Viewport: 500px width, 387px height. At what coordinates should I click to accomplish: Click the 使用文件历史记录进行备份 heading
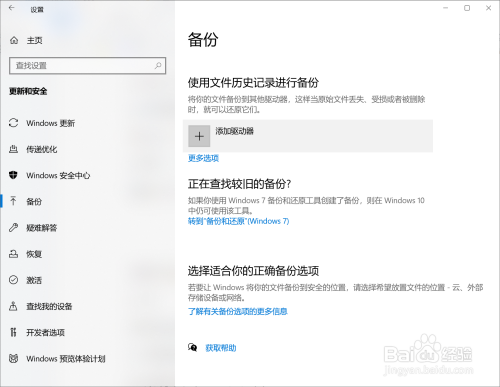point(253,83)
